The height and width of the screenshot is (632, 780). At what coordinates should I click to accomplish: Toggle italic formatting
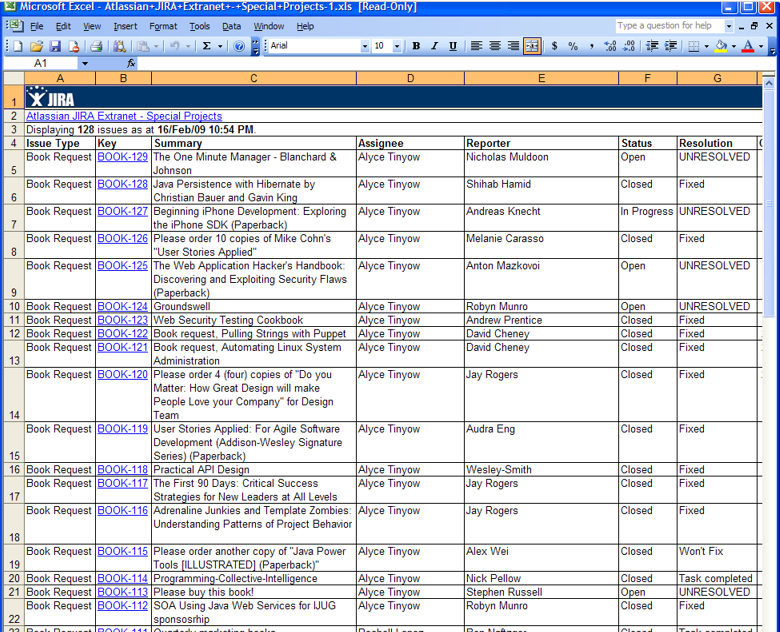434,46
